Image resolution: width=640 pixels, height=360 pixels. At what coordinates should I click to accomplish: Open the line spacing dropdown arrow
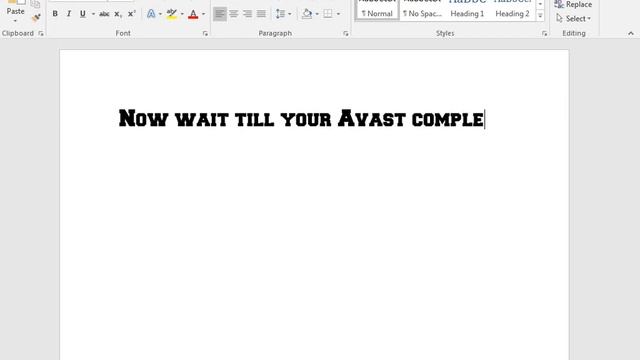290,14
